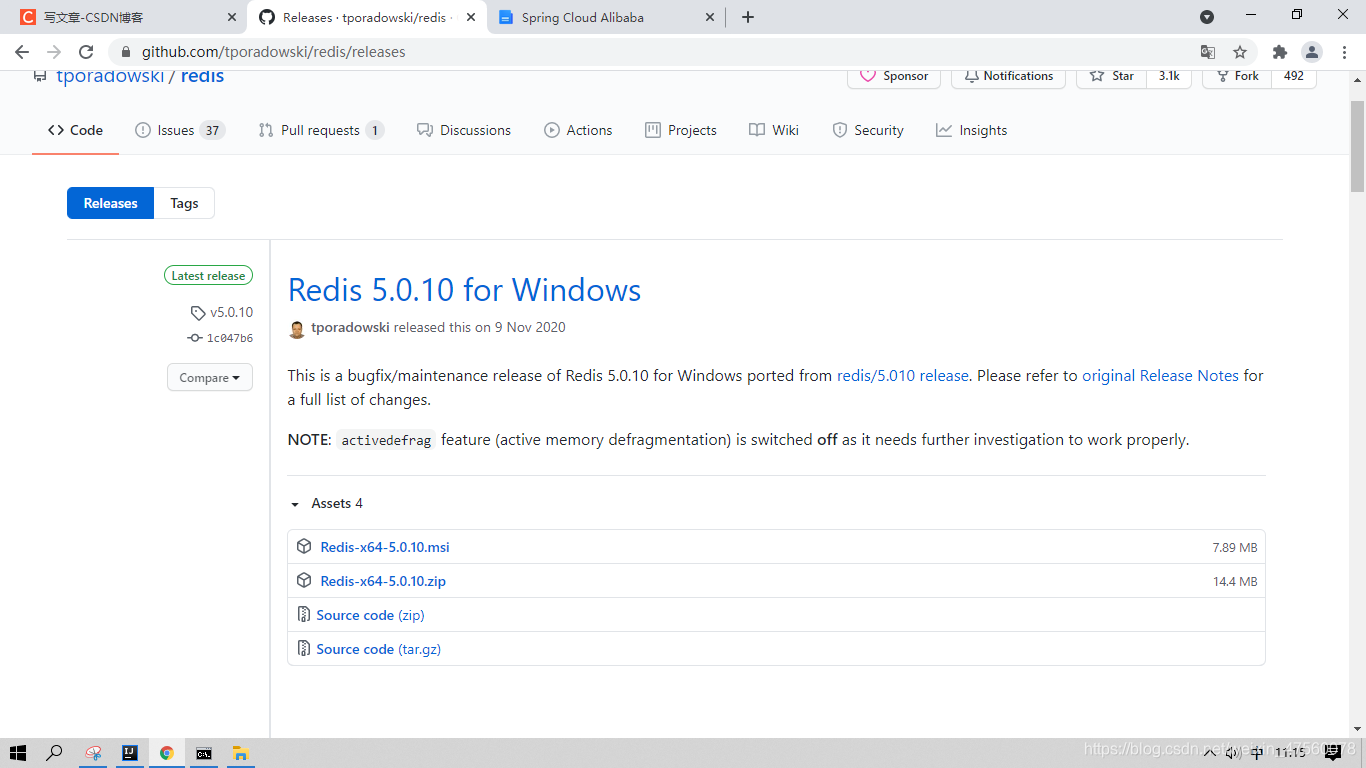Viewport: 1366px width, 768px height.
Task: Open the Security tab
Action: click(868, 130)
